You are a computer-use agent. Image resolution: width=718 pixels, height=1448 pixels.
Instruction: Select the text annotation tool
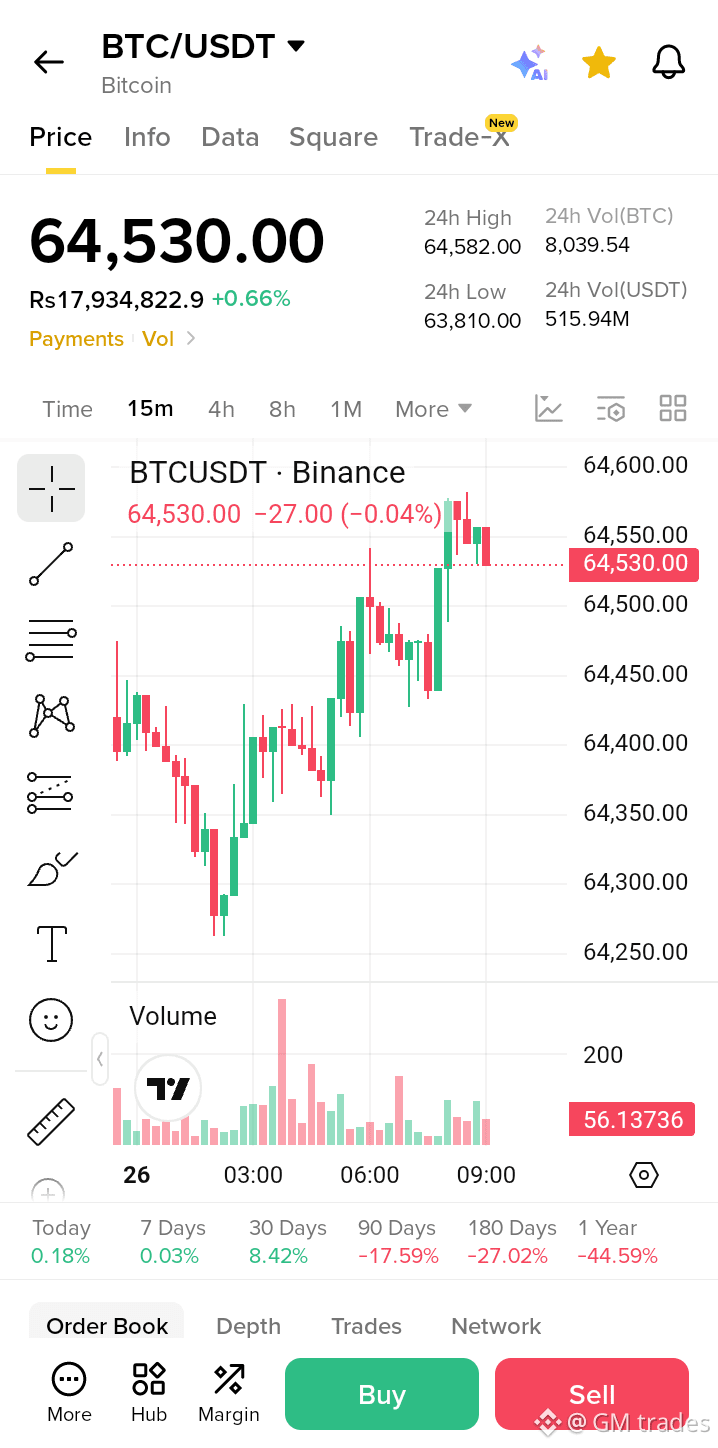point(51,943)
